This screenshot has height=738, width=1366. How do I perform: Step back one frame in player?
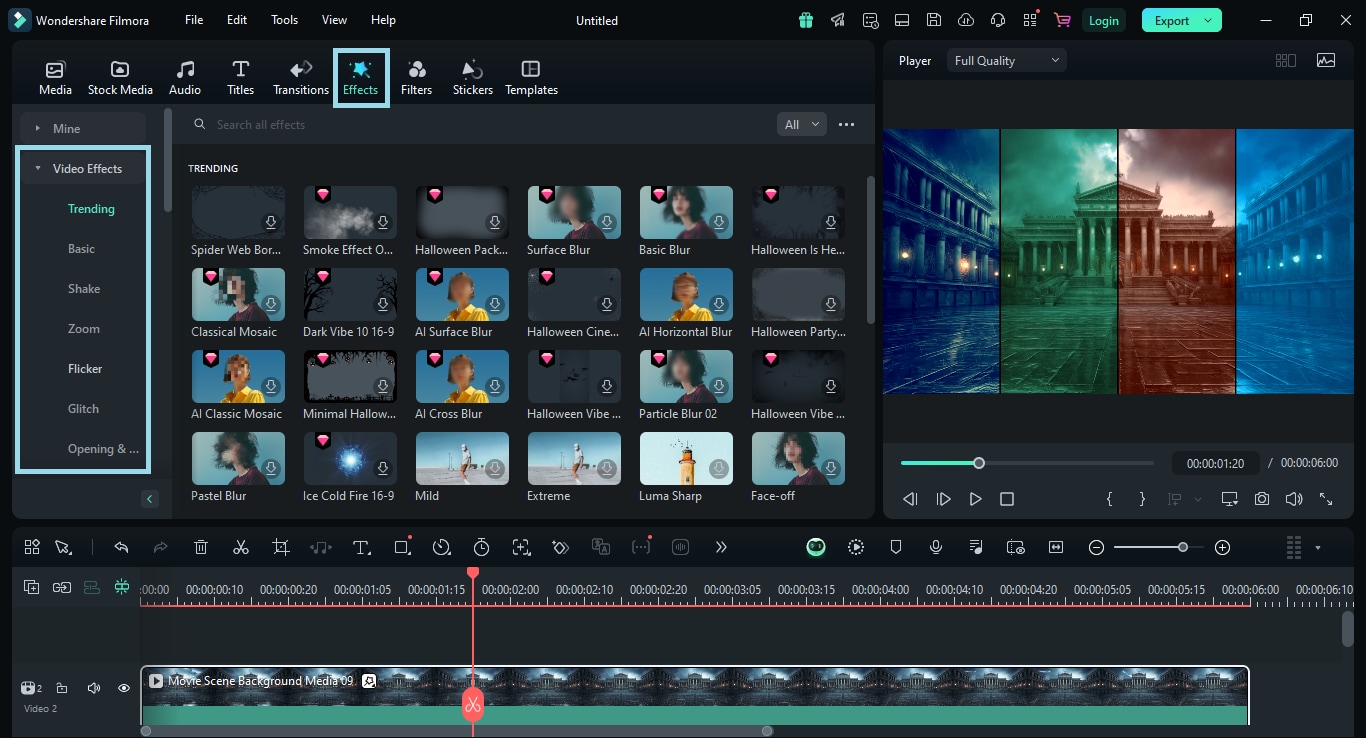coord(910,498)
